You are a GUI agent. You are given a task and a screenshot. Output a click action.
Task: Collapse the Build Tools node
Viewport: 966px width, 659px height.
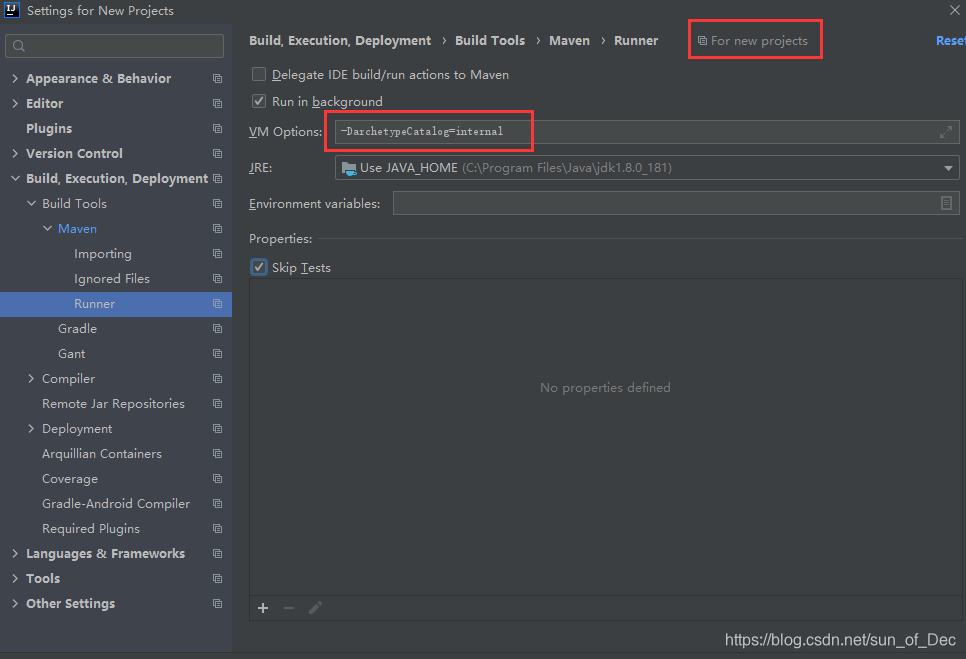tap(31, 203)
